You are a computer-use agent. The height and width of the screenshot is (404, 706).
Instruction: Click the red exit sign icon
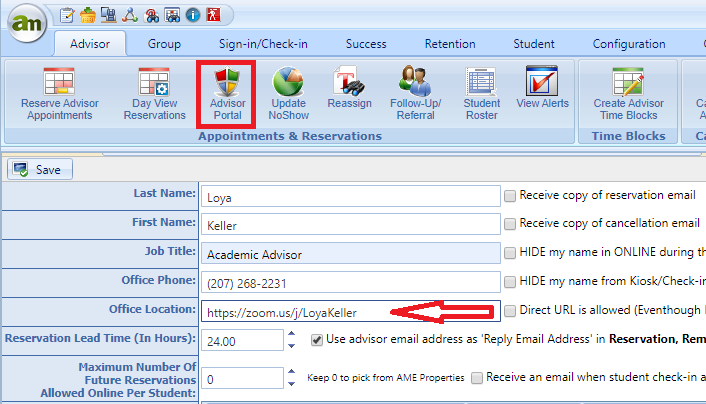[x=213, y=15]
